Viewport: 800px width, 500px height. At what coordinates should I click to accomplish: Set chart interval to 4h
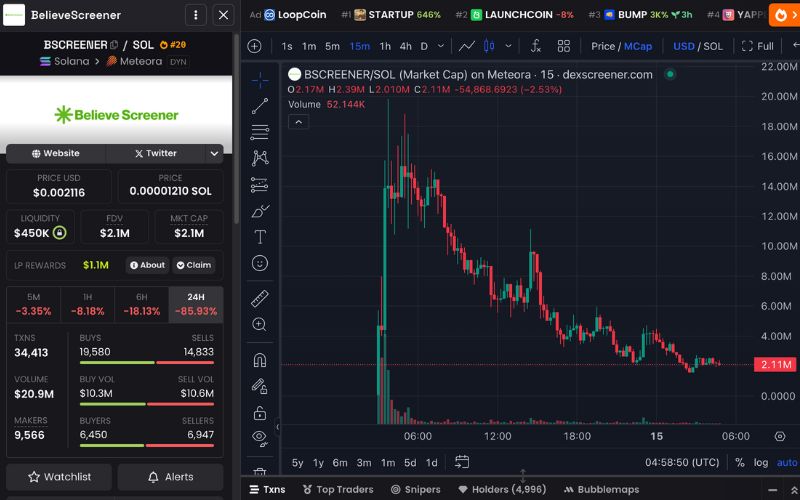(406, 46)
